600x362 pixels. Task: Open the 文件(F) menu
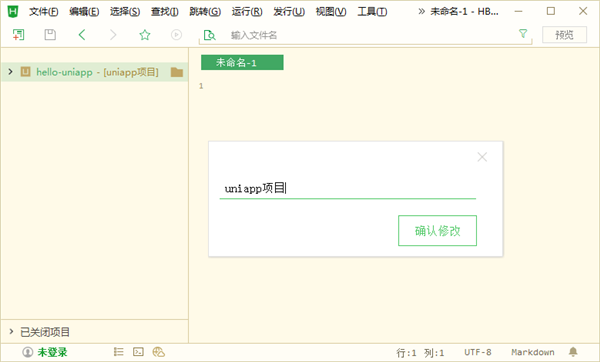(44, 12)
